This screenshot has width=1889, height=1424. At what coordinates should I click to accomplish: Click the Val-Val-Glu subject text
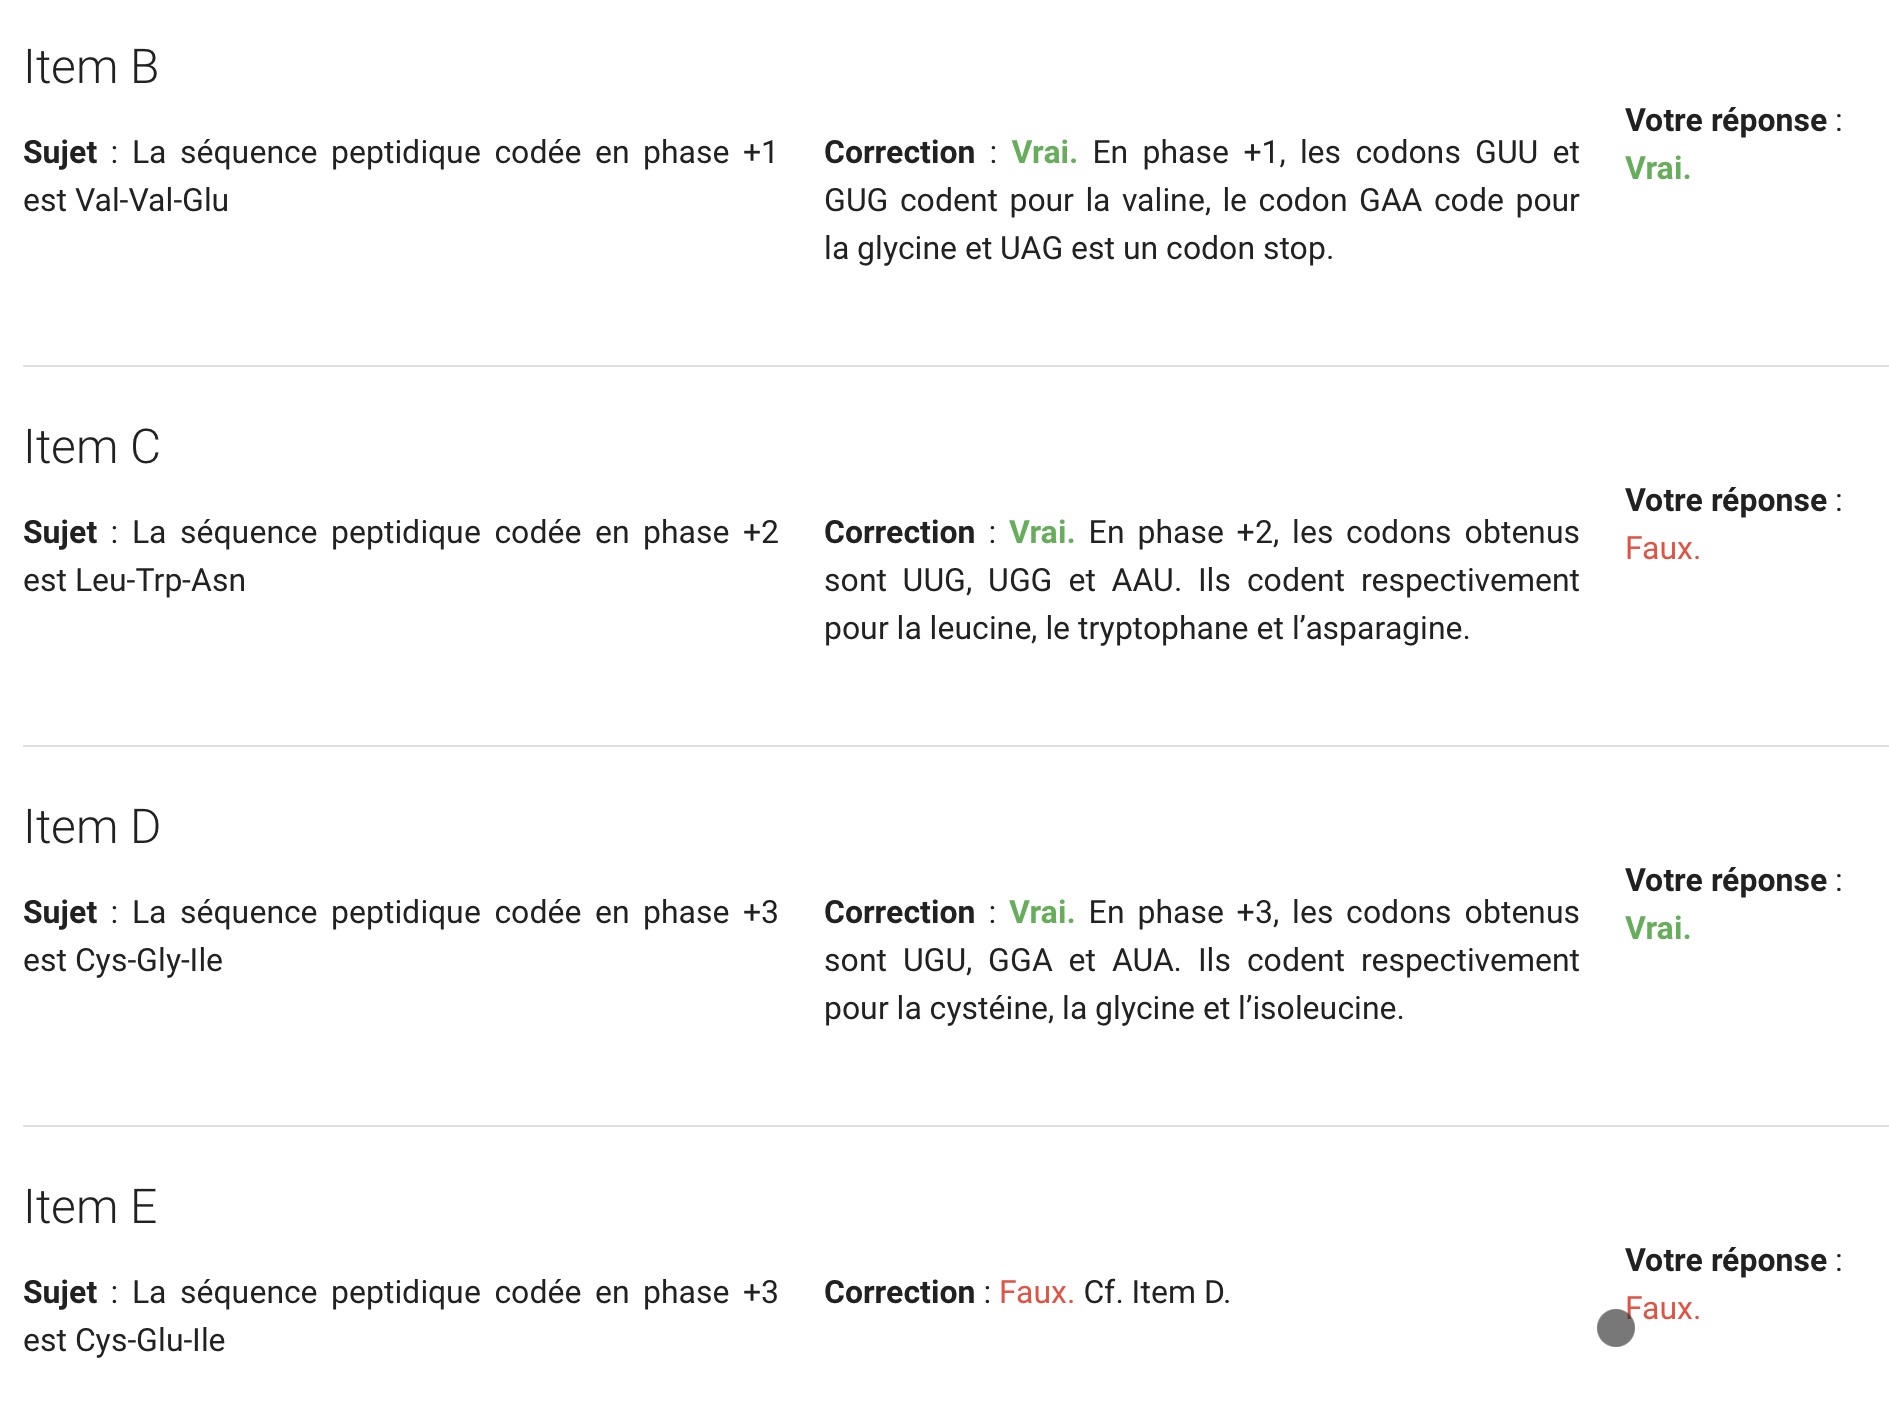point(152,200)
